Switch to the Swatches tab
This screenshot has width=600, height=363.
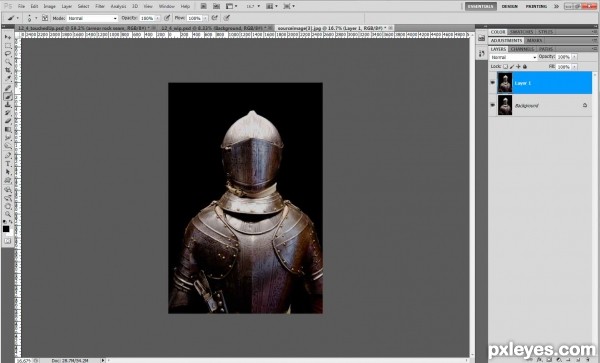[521, 32]
